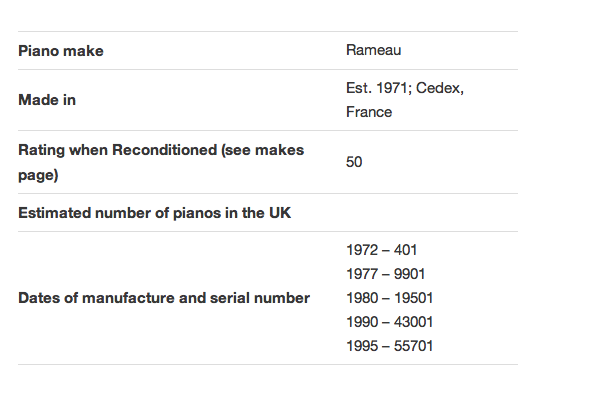This screenshot has width=599, height=414.
Task: Click the empty UK pianos count cell
Action: [x=432, y=213]
